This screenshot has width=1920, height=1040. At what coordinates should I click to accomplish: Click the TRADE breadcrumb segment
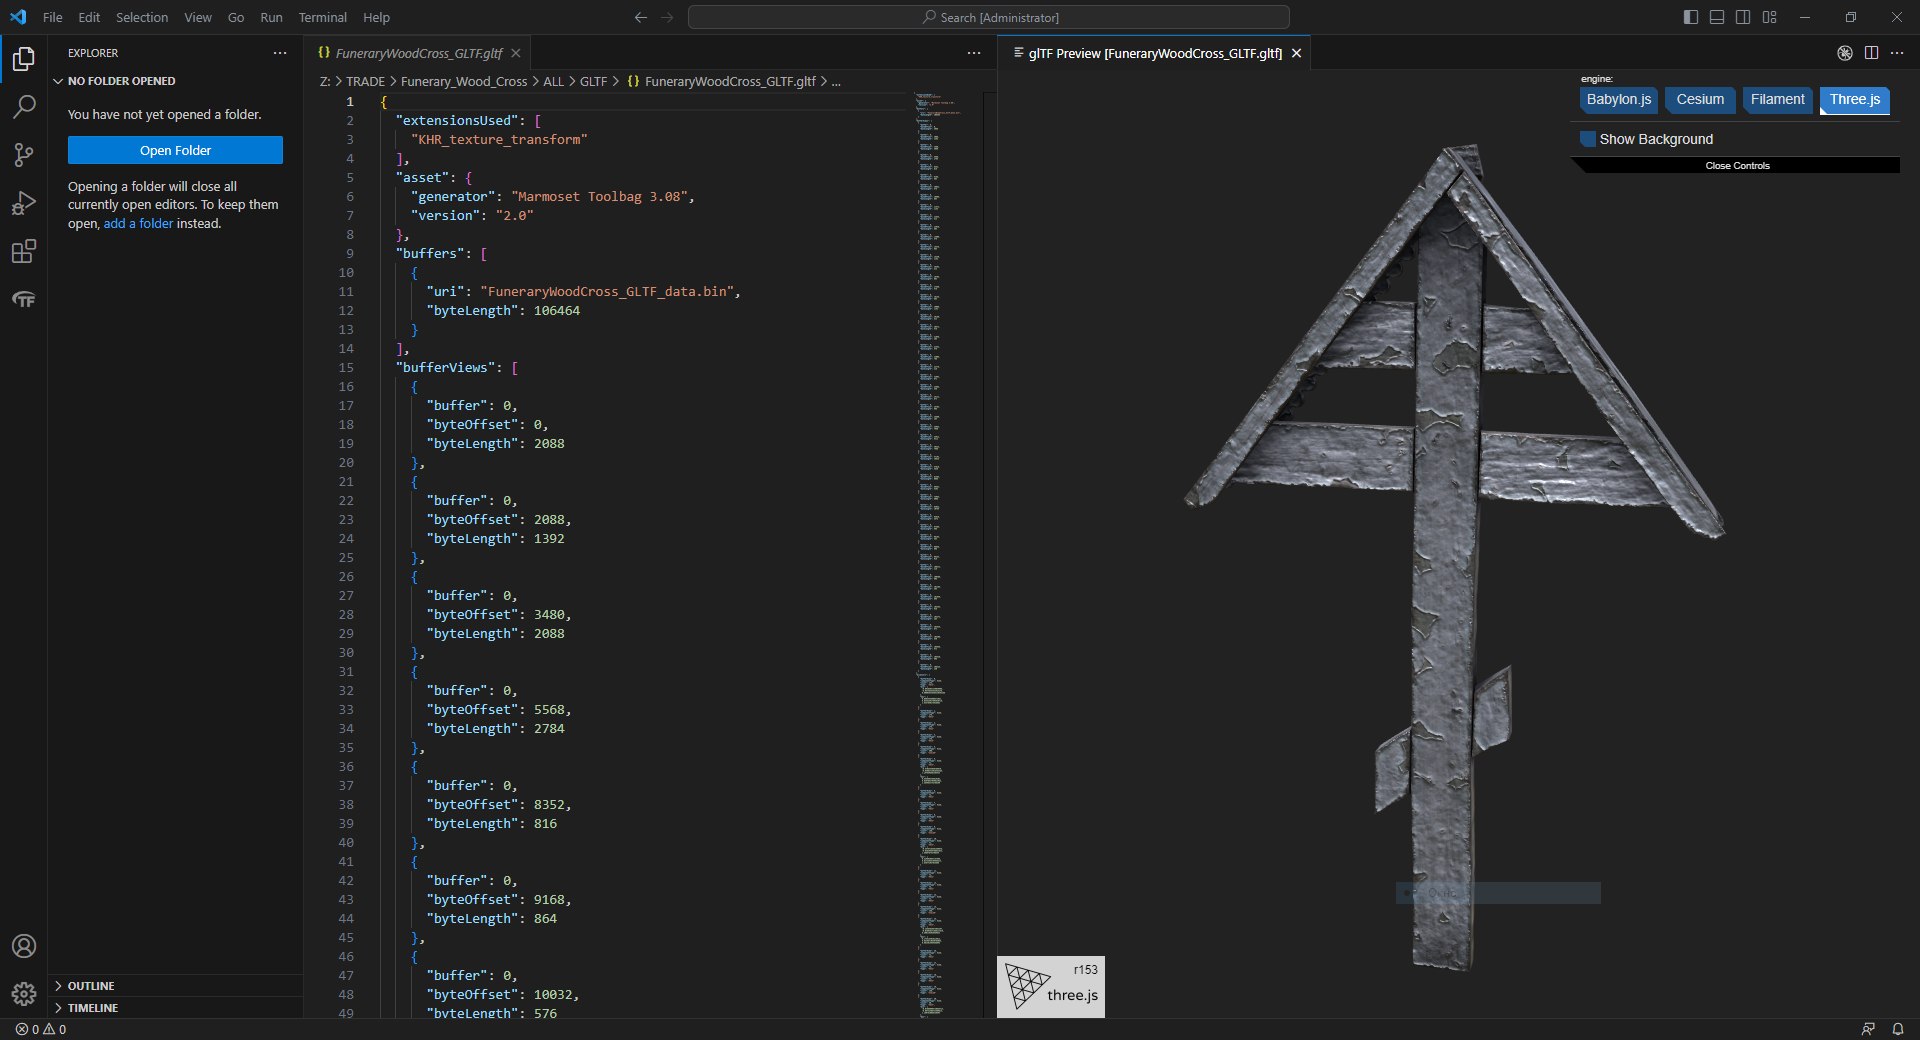pyautogui.click(x=365, y=81)
